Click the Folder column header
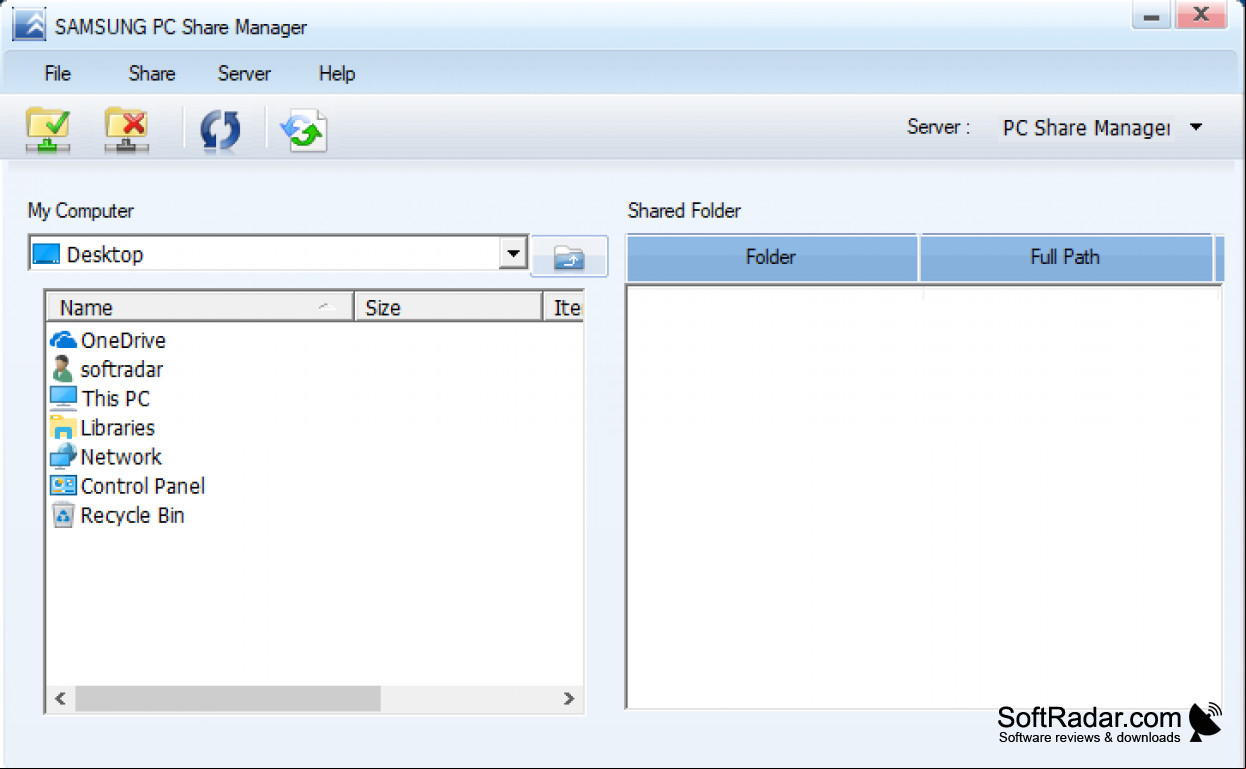The height and width of the screenshot is (769, 1246). (771, 258)
